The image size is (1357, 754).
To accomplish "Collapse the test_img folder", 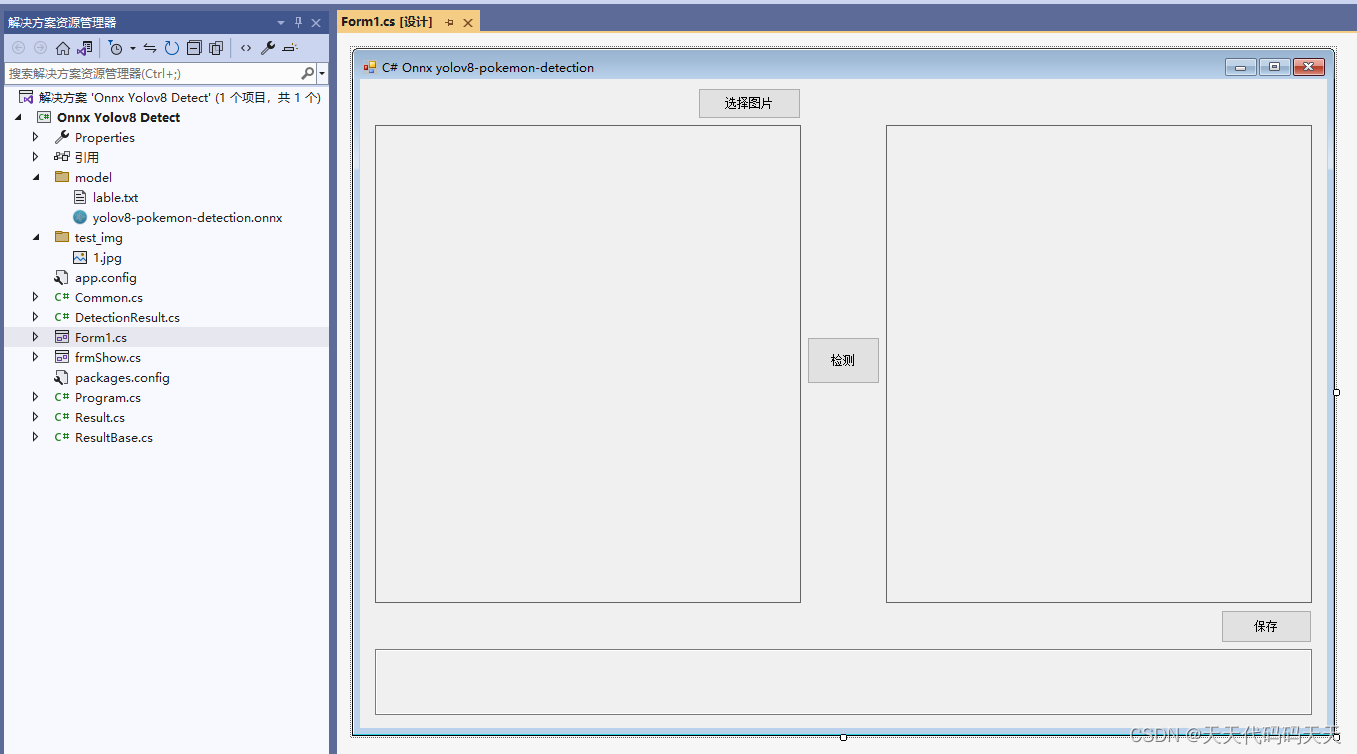I will click(36, 237).
